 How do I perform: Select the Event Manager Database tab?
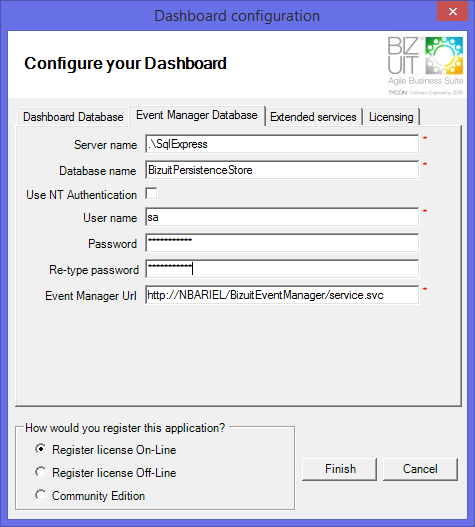coord(197,115)
